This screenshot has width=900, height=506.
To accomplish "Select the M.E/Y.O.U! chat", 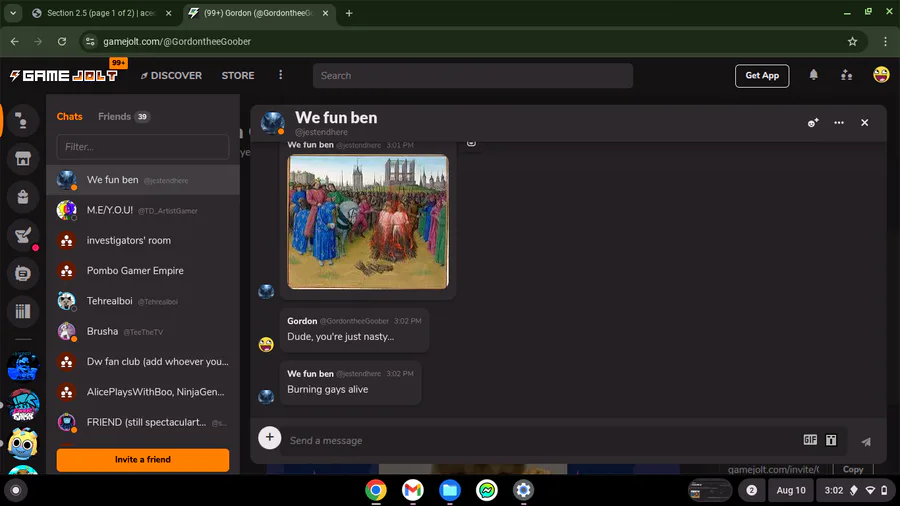I will click(142, 211).
